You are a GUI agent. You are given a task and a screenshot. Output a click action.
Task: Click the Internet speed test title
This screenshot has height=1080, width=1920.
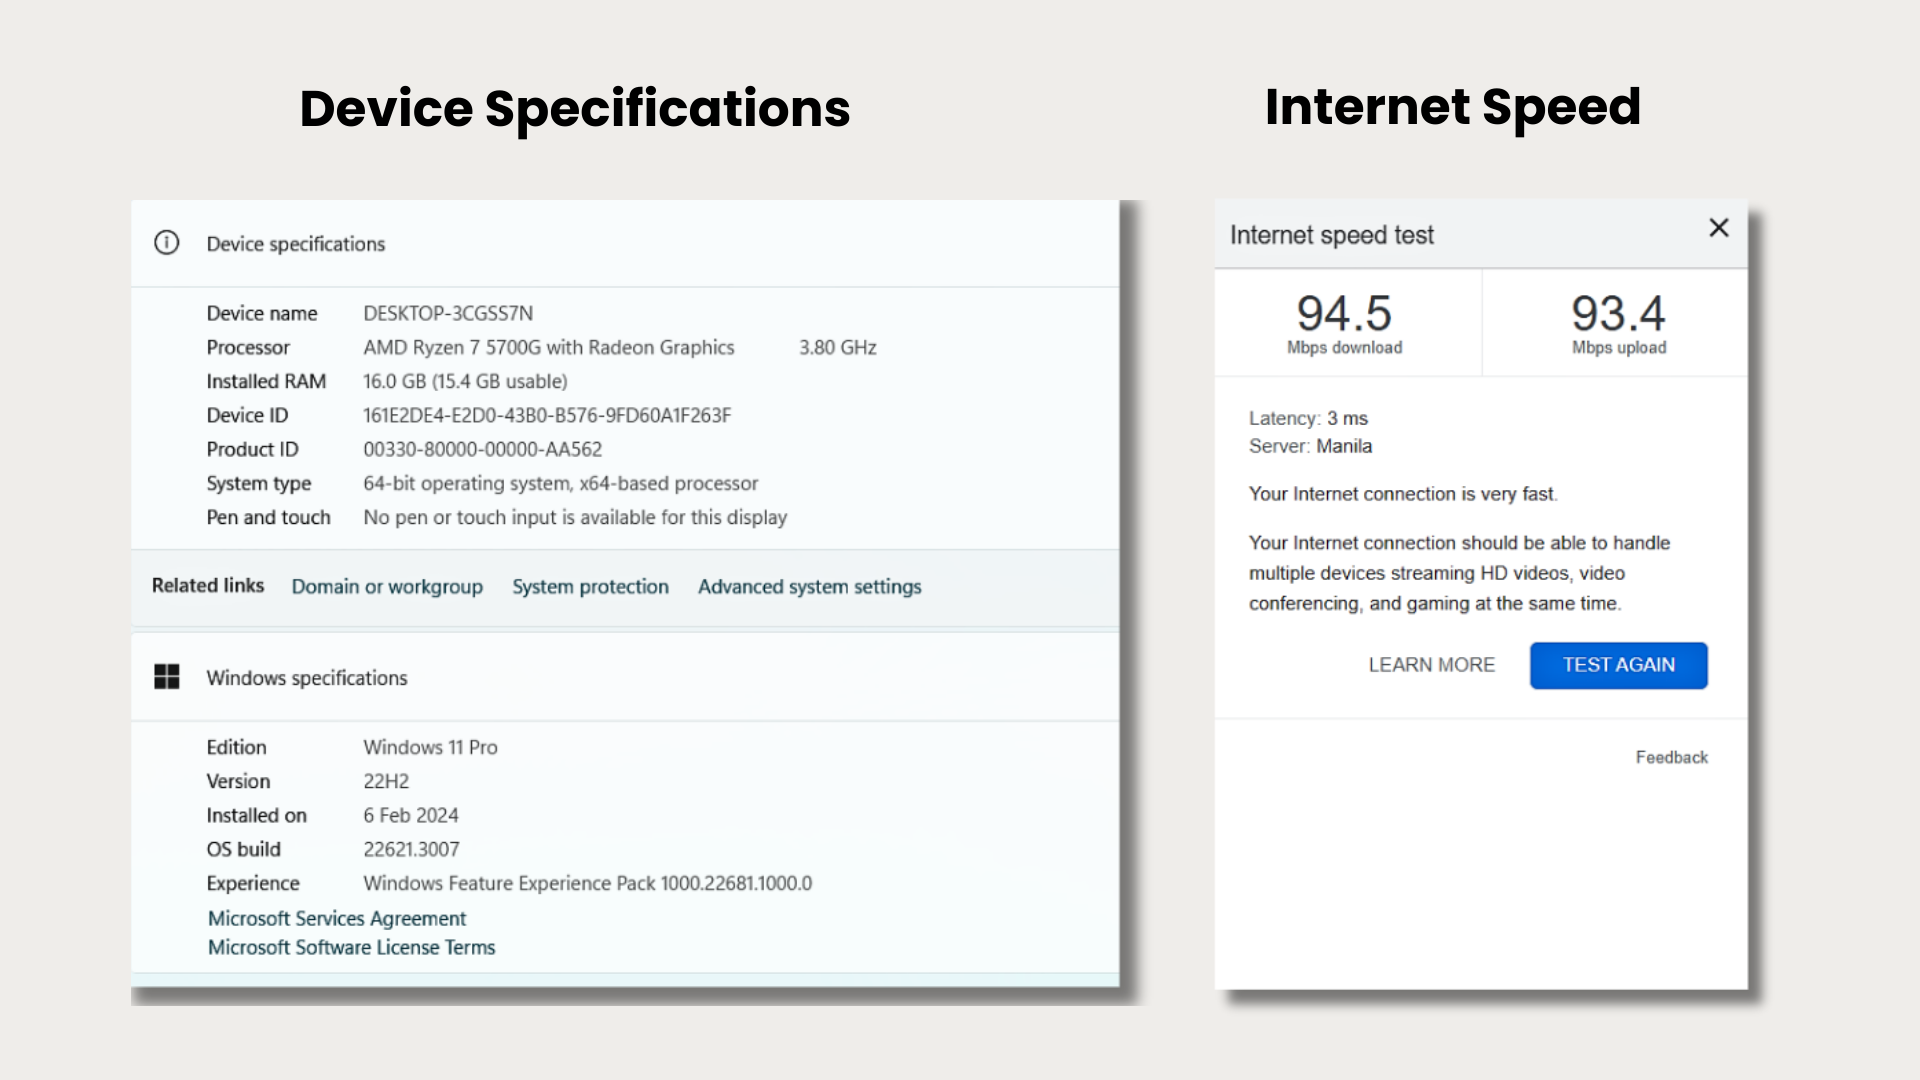click(x=1331, y=235)
